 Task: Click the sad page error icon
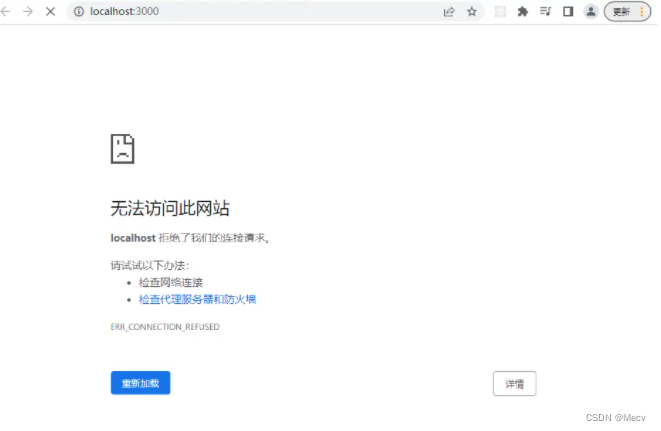pyautogui.click(x=123, y=149)
